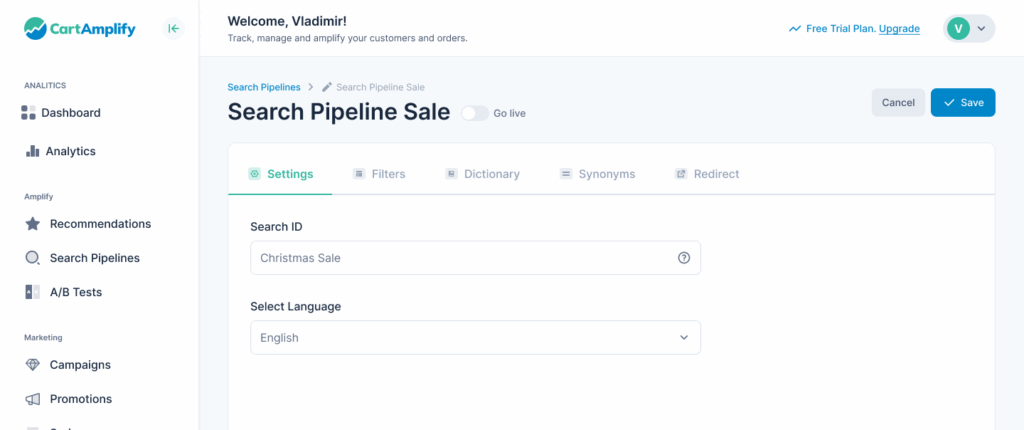Open Promotions megaphone item

point(80,399)
